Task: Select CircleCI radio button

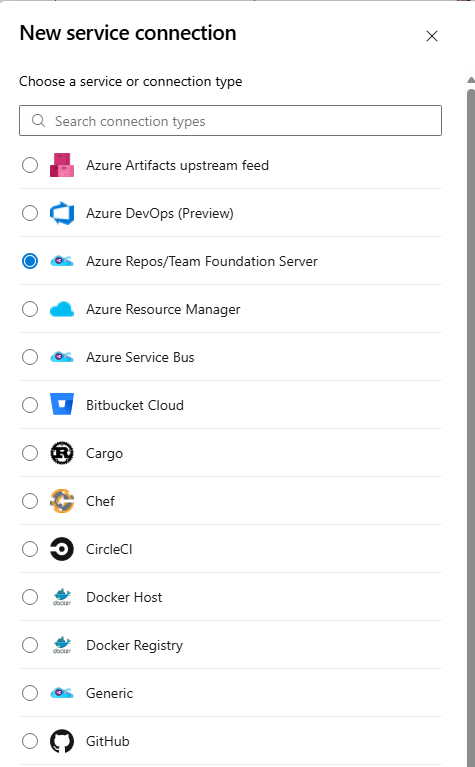Action: pyautogui.click(x=30, y=549)
